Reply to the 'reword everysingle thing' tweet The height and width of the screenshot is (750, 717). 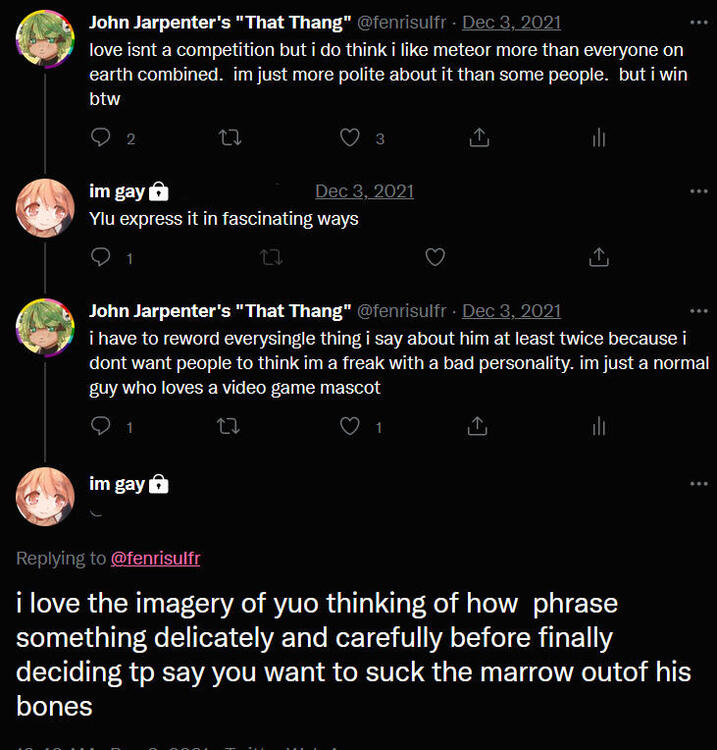tap(101, 427)
